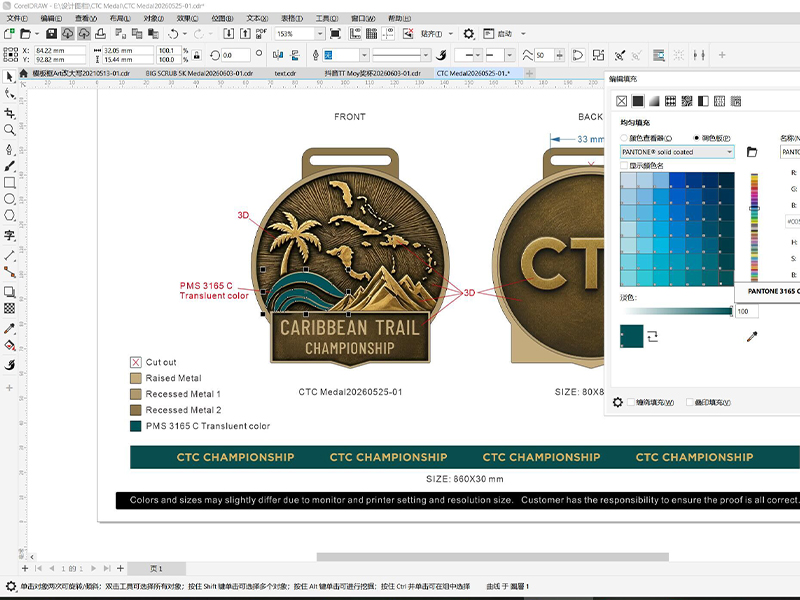This screenshot has height=600, width=800.
Task: Choose the No Fill type icon
Action: [621, 101]
